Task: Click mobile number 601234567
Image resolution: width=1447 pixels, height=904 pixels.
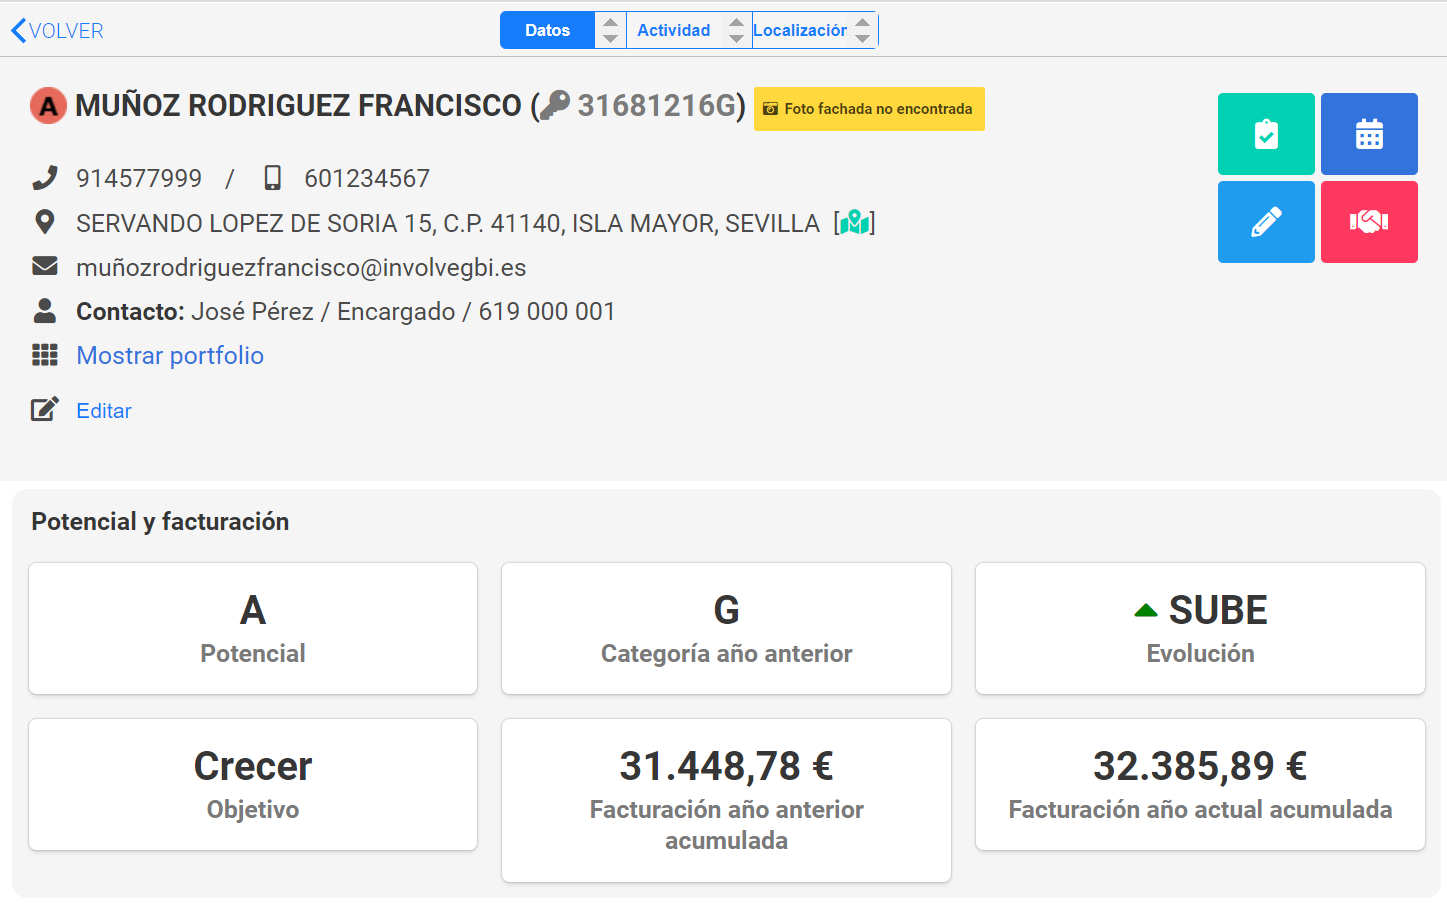Action: [367, 178]
